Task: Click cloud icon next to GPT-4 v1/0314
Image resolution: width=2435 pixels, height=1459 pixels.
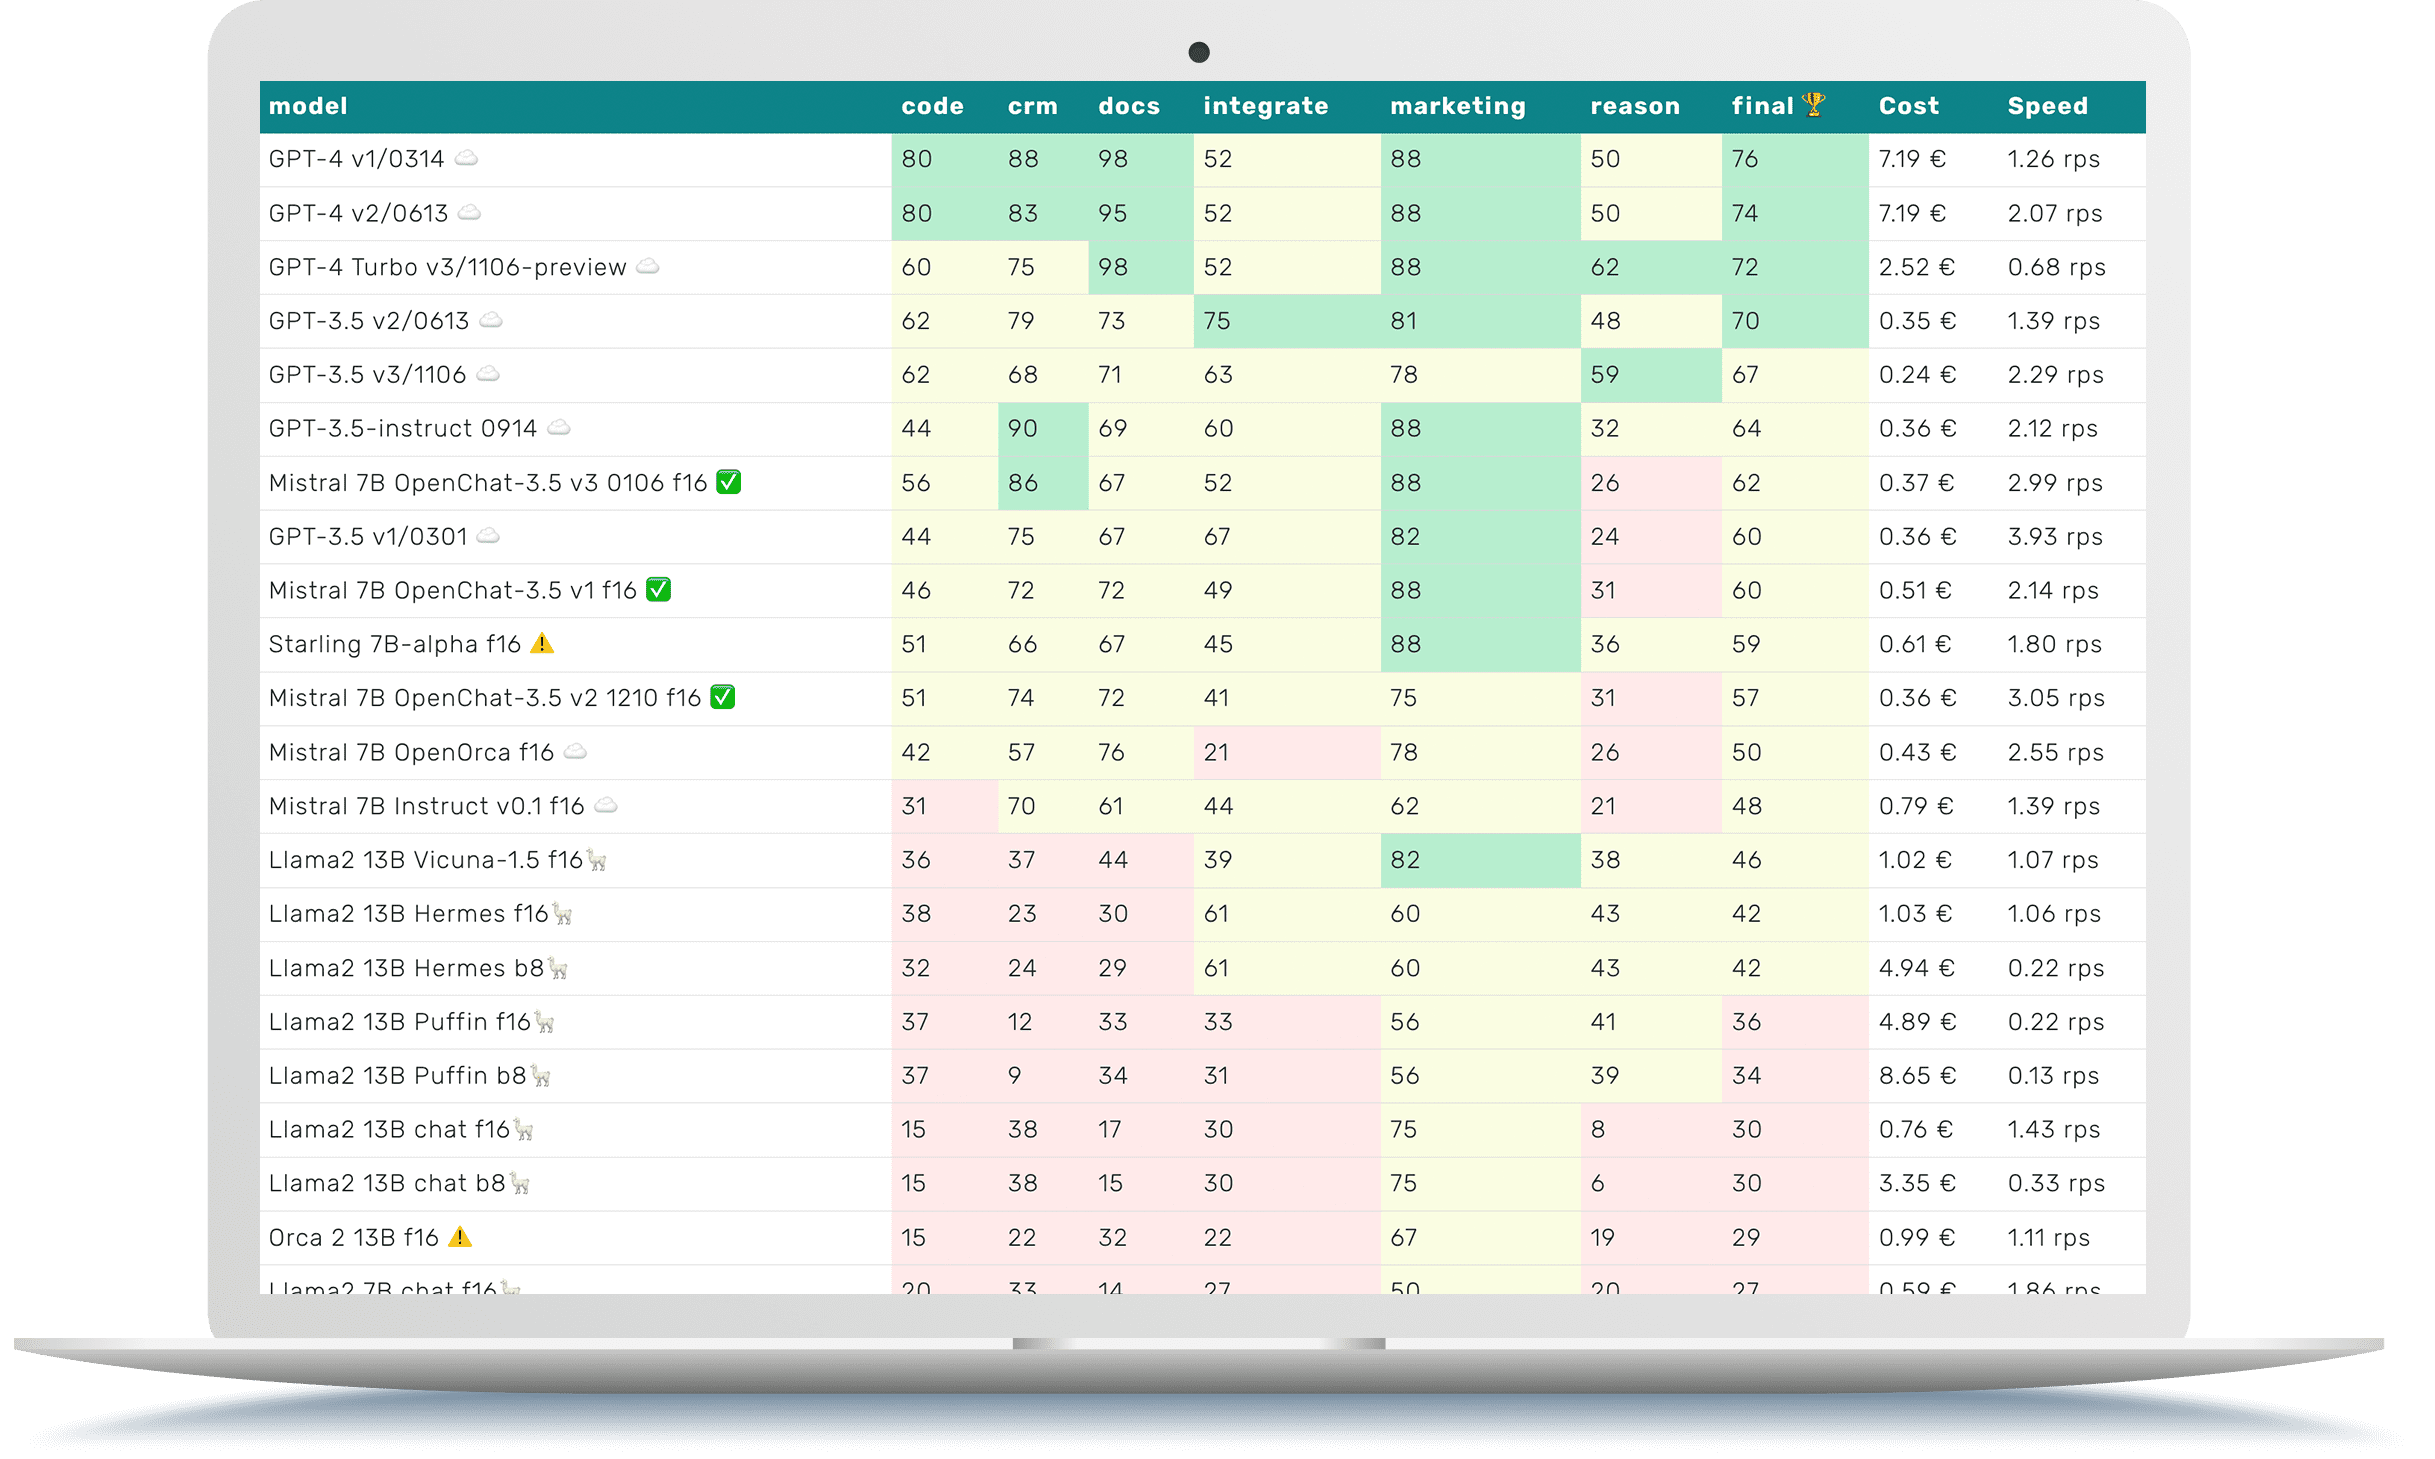Action: (x=466, y=158)
